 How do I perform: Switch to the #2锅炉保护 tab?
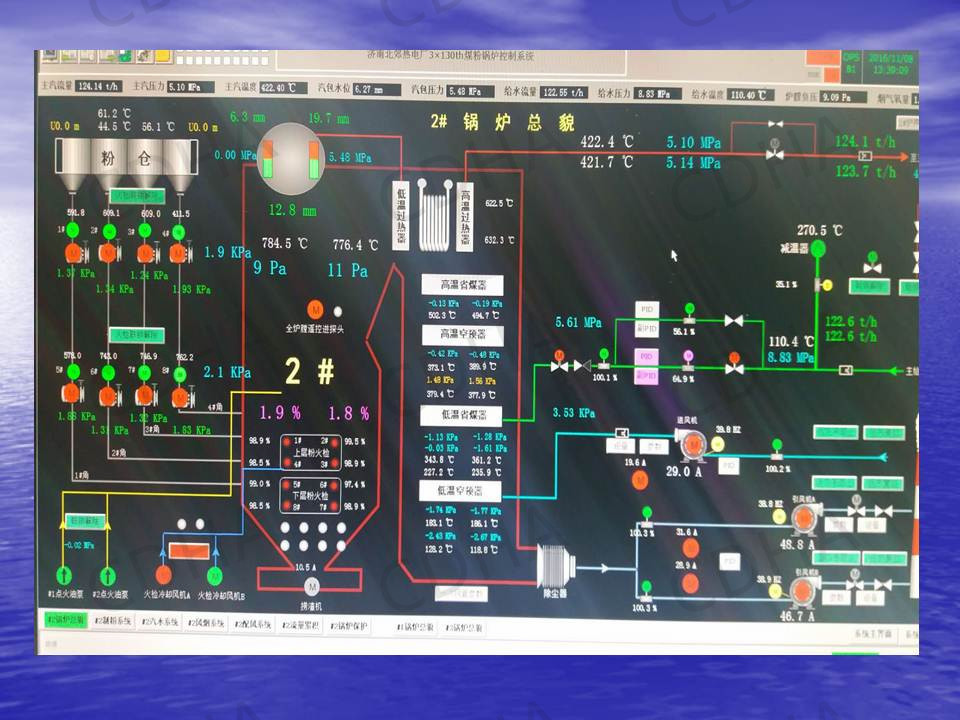point(349,627)
